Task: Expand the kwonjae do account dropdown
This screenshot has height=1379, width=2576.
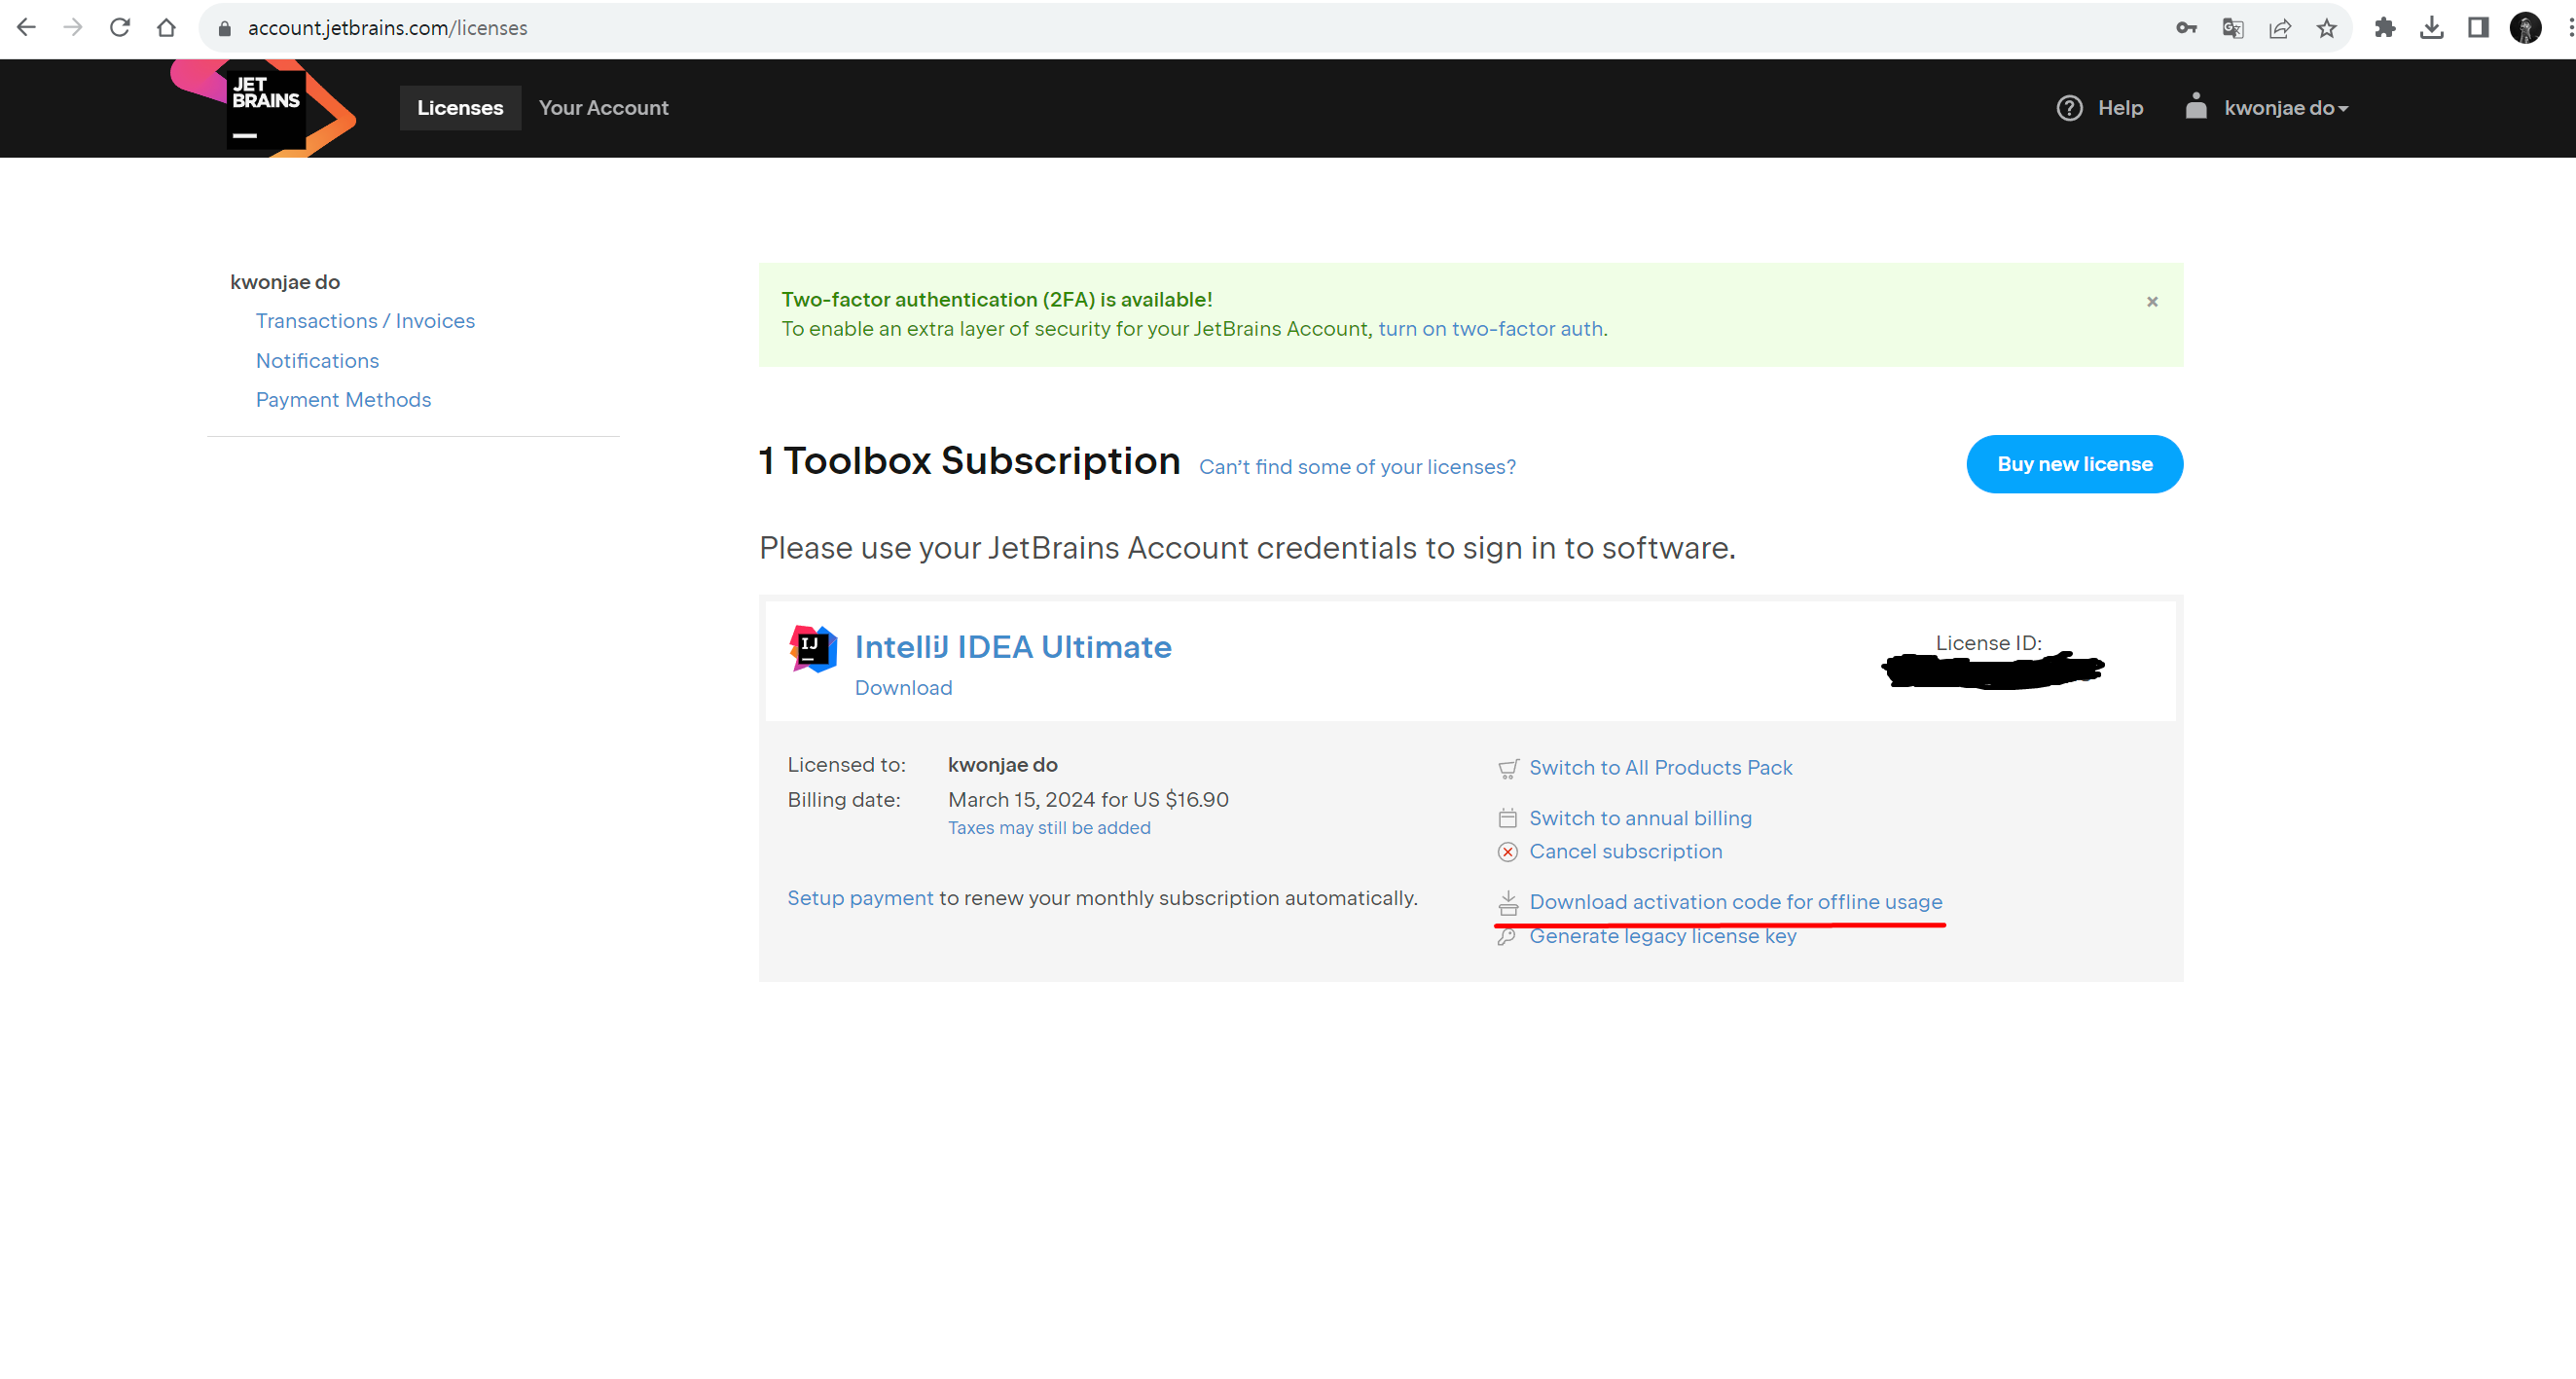Action: pos(2284,108)
